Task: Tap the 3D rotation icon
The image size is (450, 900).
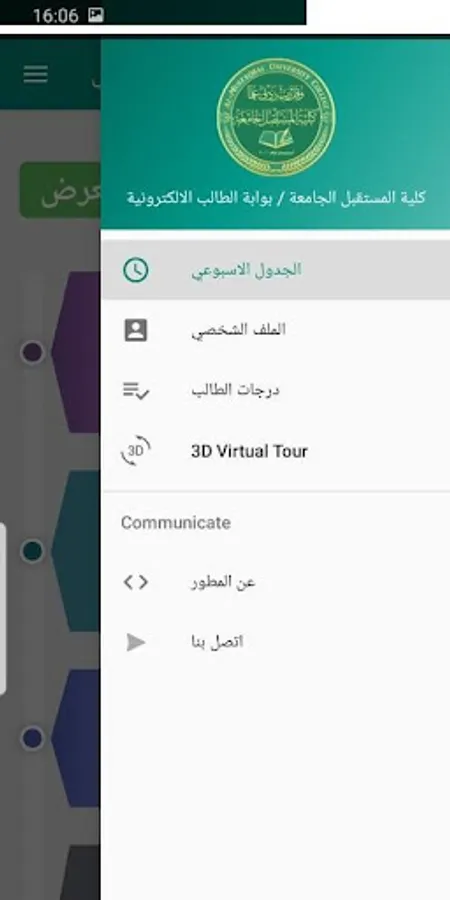Action: pos(135,451)
